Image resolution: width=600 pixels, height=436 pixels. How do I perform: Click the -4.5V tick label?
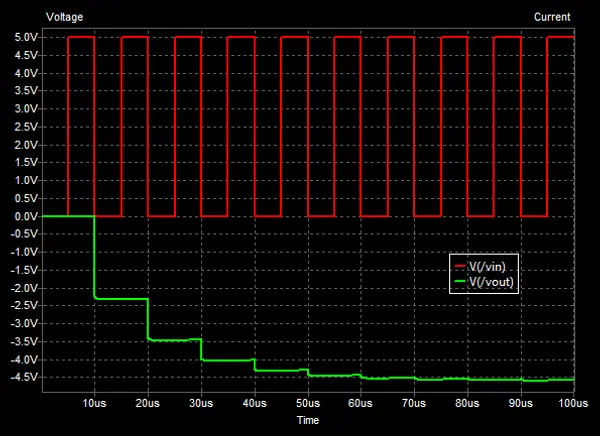[x=20, y=378]
